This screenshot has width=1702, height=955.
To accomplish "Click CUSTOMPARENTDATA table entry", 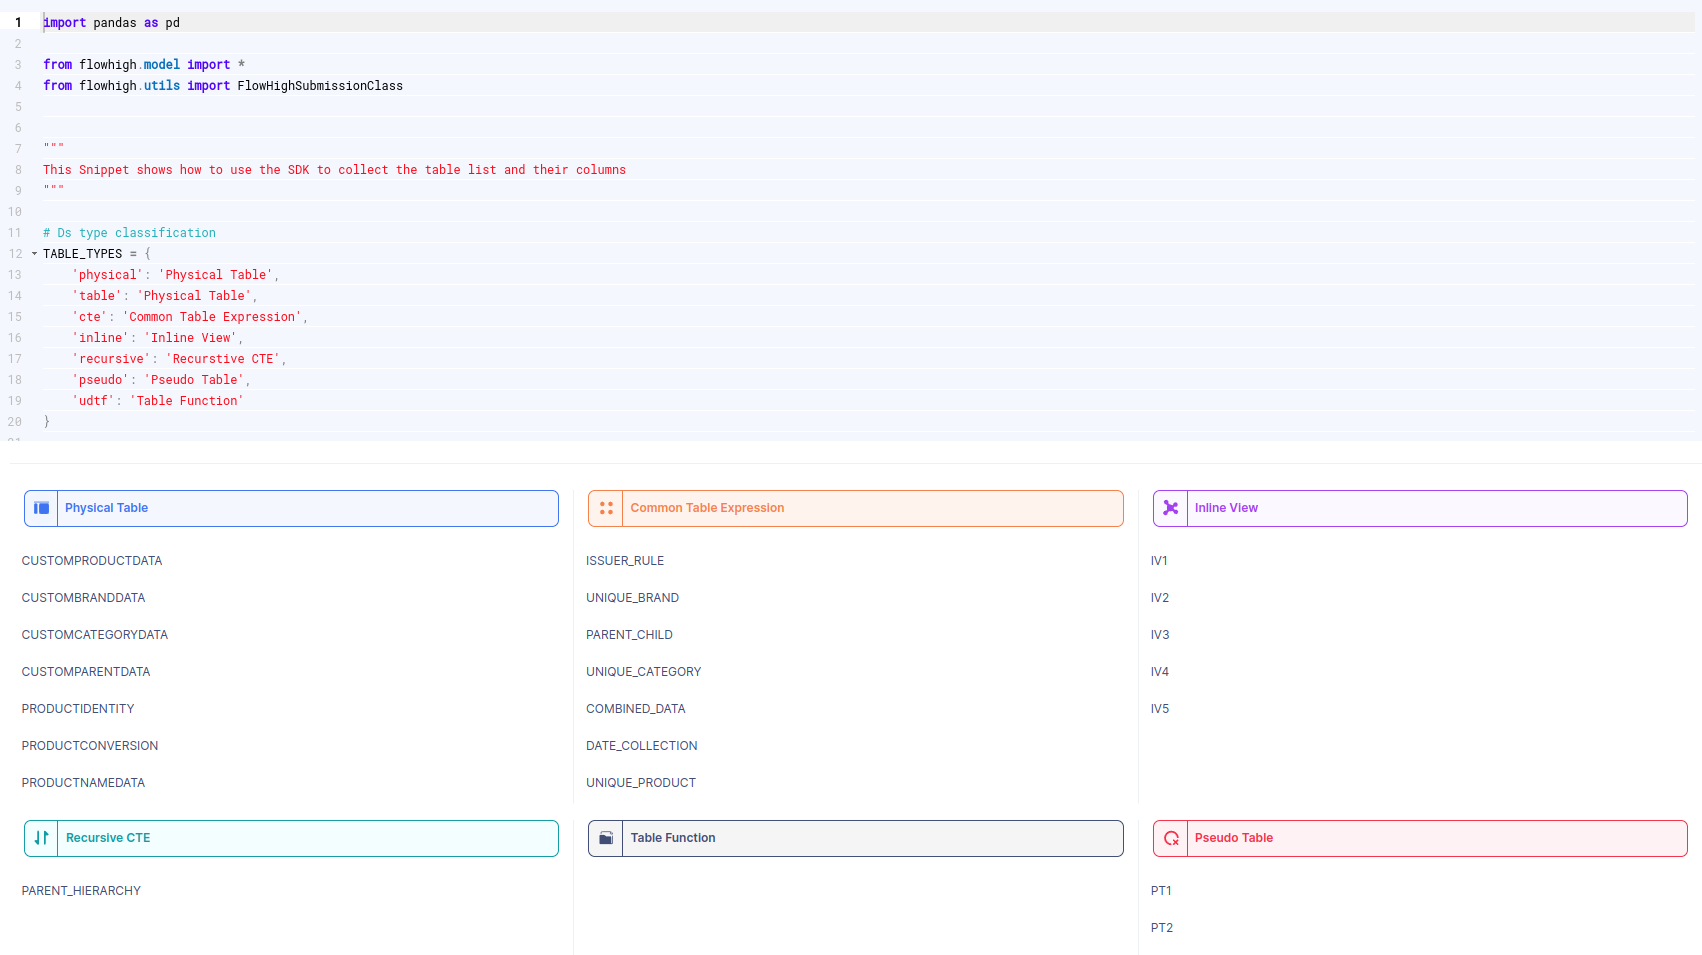I will pos(86,672).
